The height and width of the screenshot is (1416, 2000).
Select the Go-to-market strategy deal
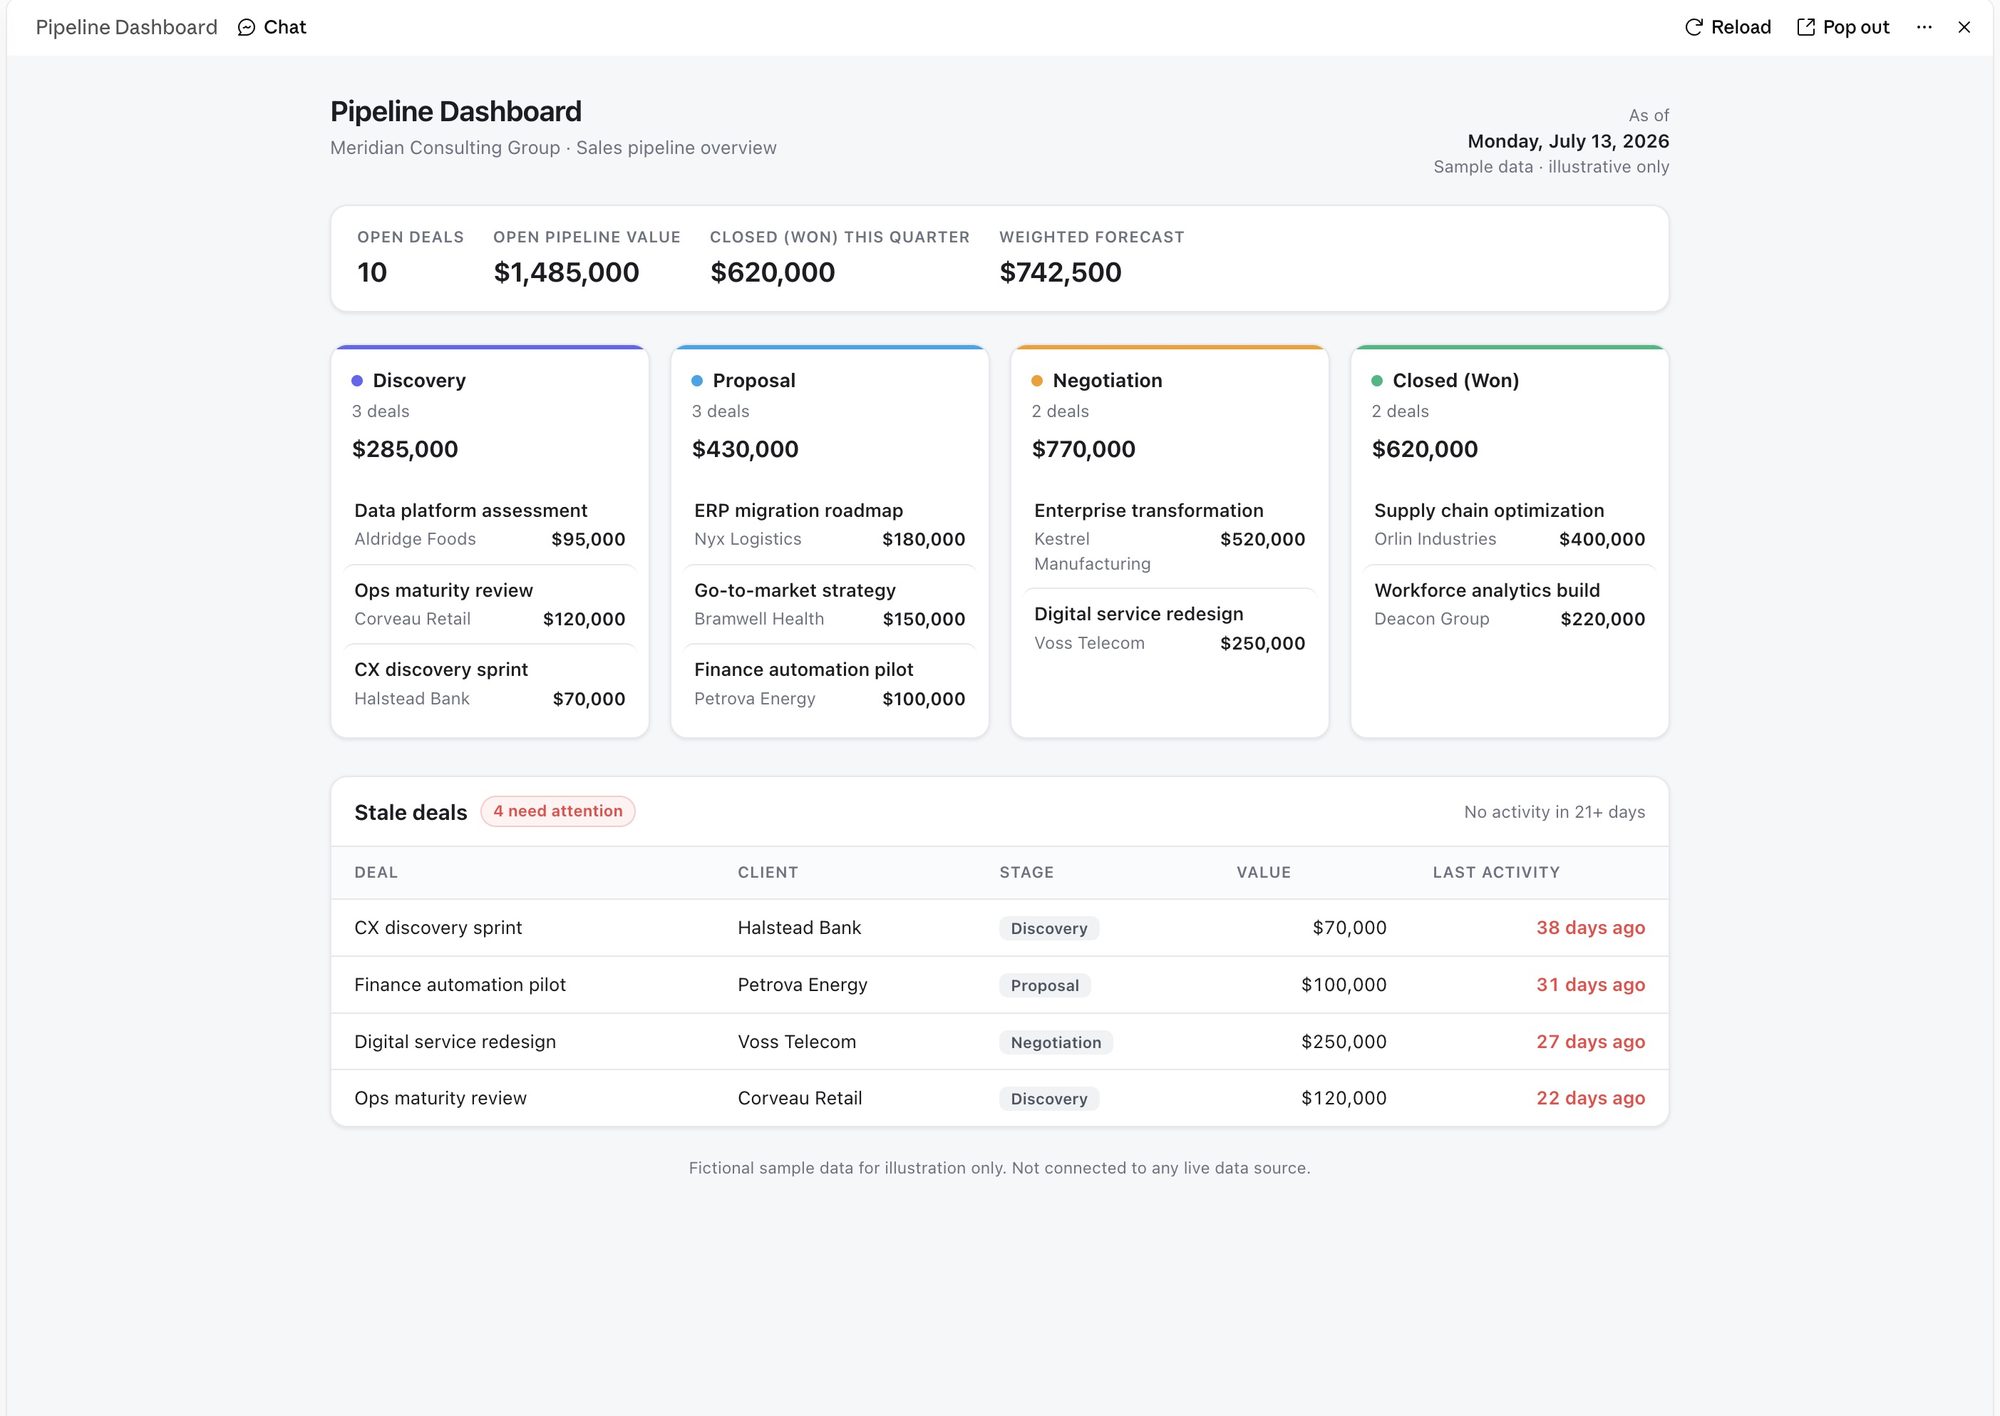[x=830, y=604]
